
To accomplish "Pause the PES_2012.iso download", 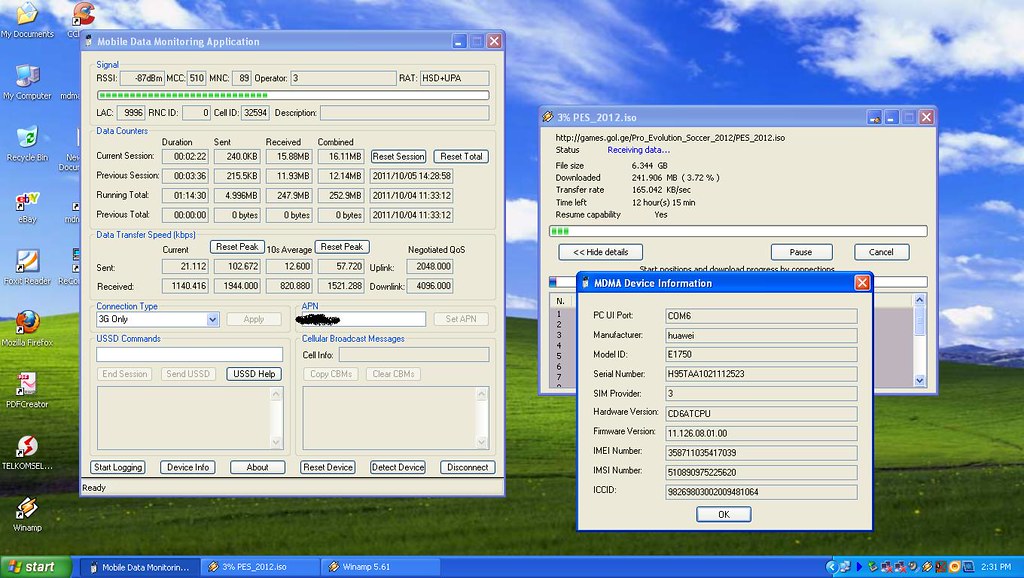I will coord(801,252).
